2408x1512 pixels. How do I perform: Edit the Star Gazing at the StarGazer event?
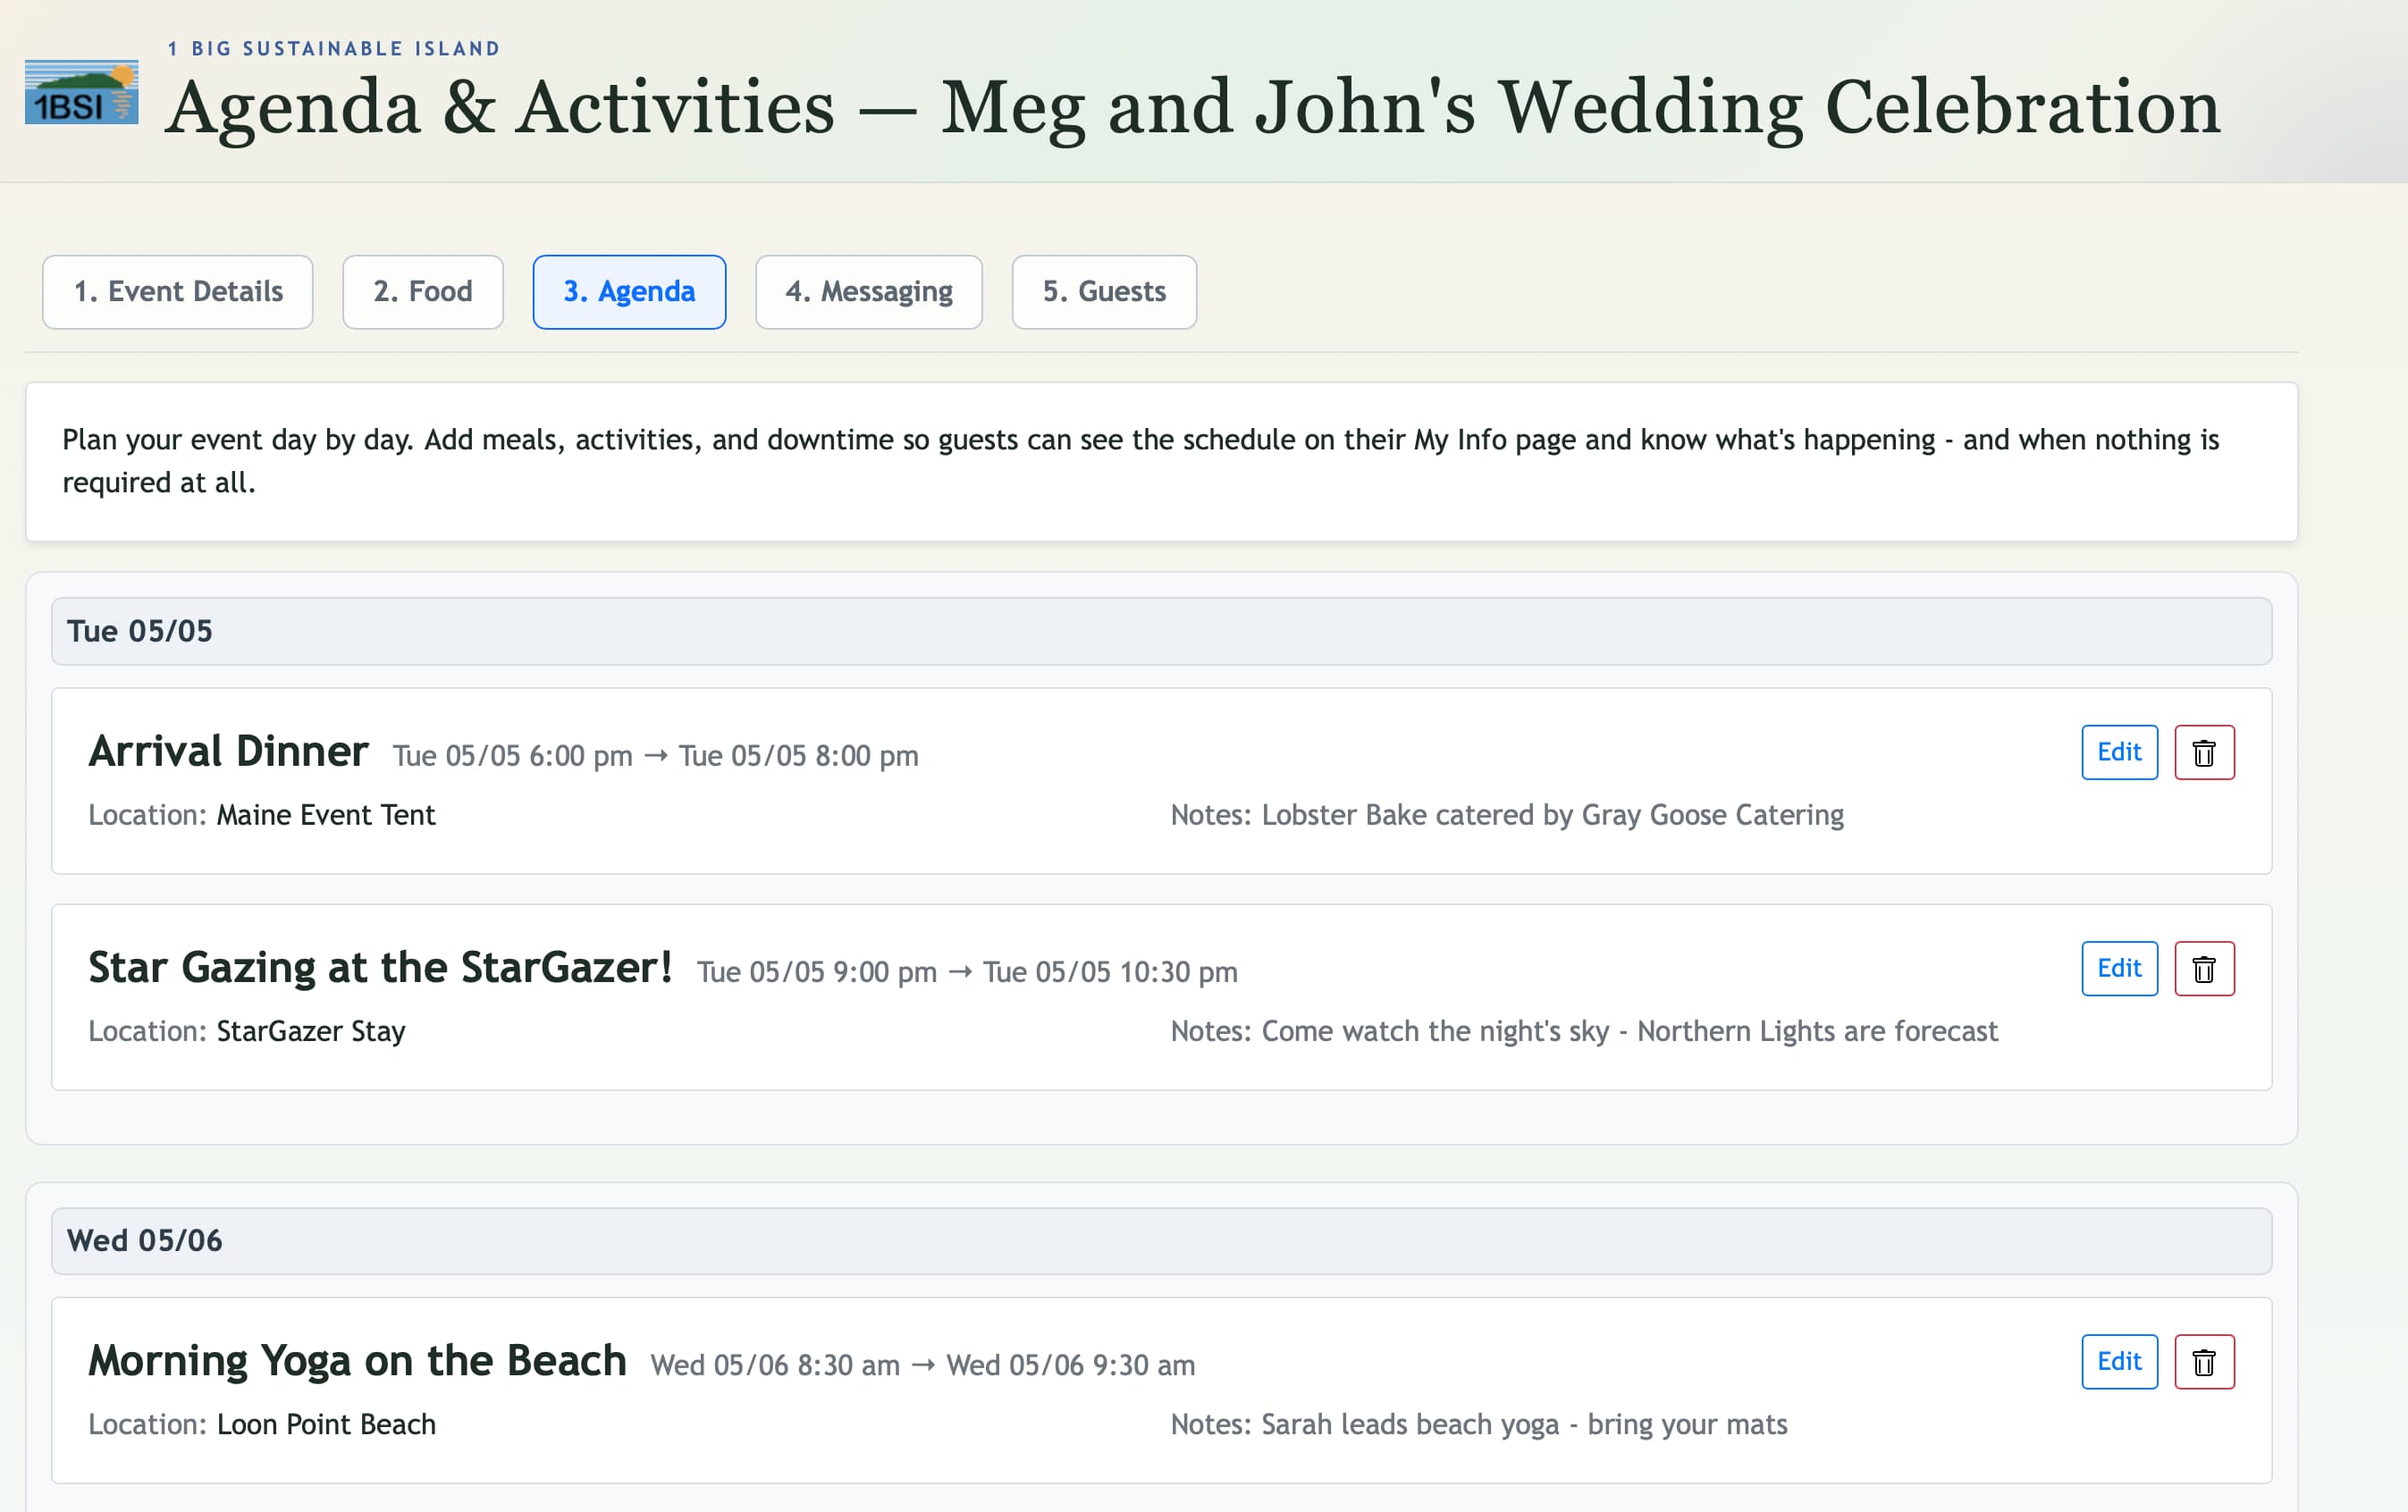pyautogui.click(x=2119, y=968)
